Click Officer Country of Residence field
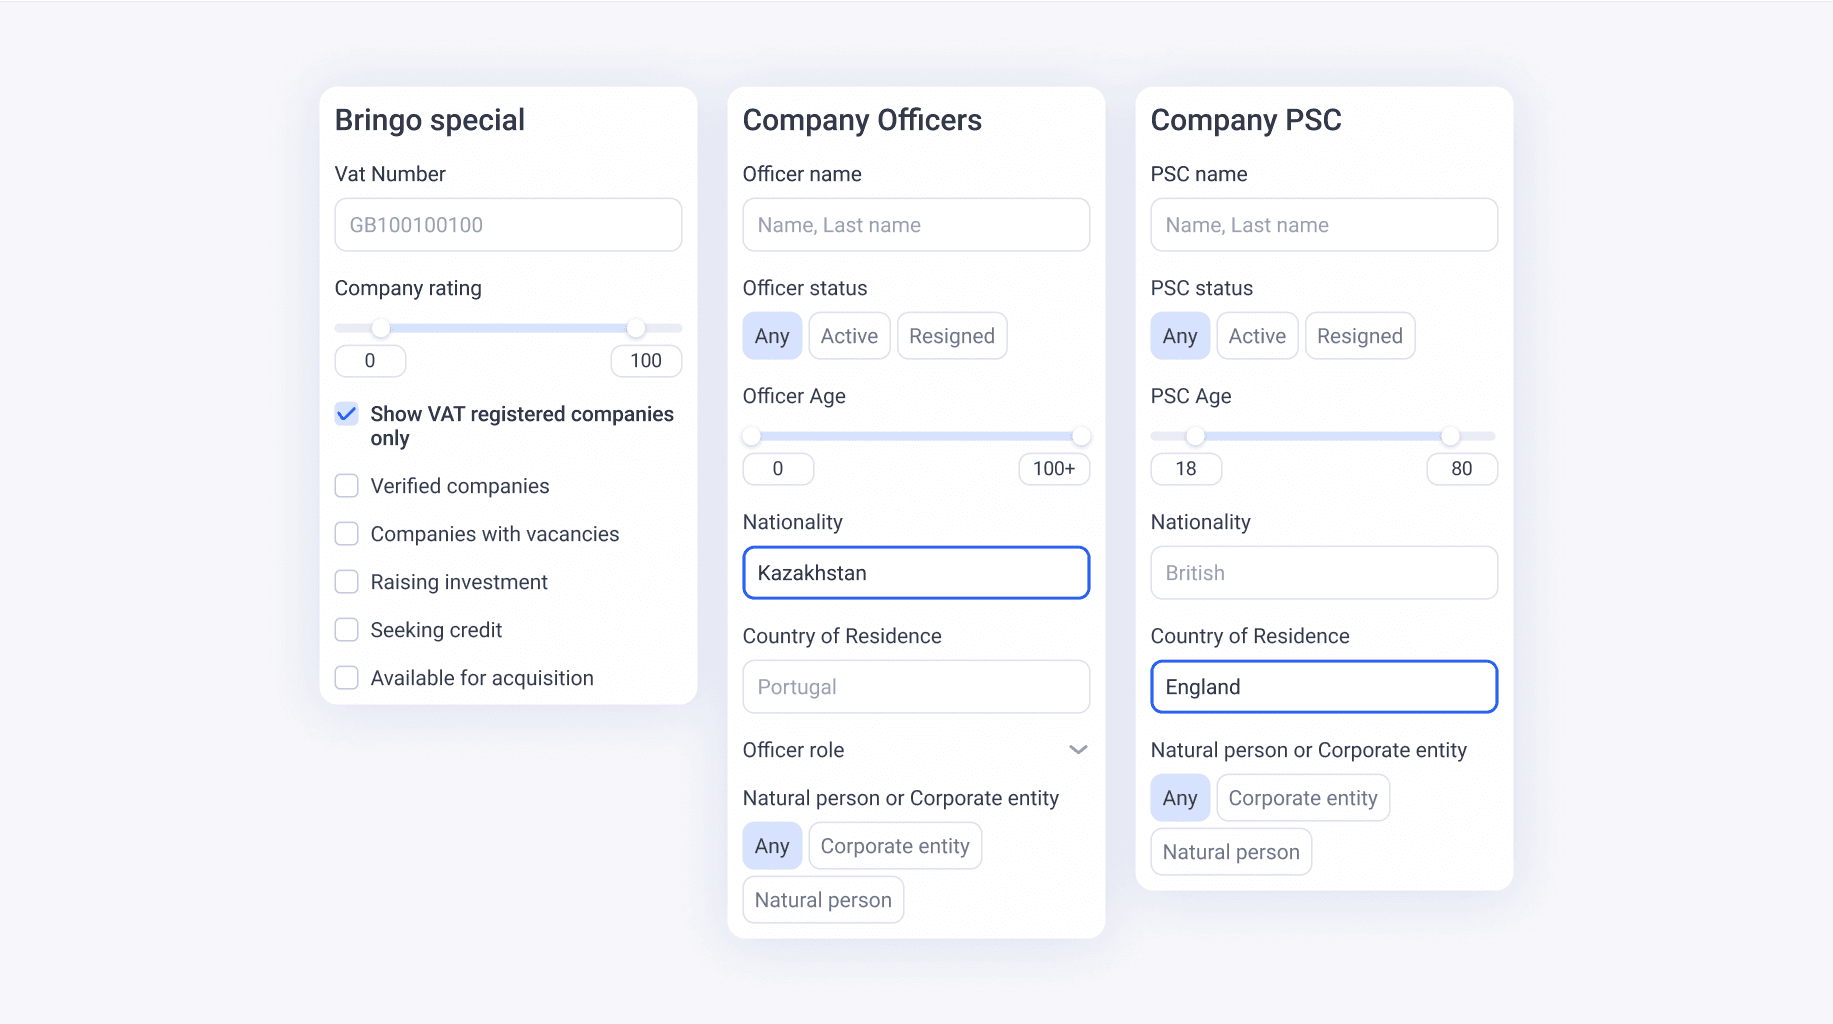 [916, 687]
